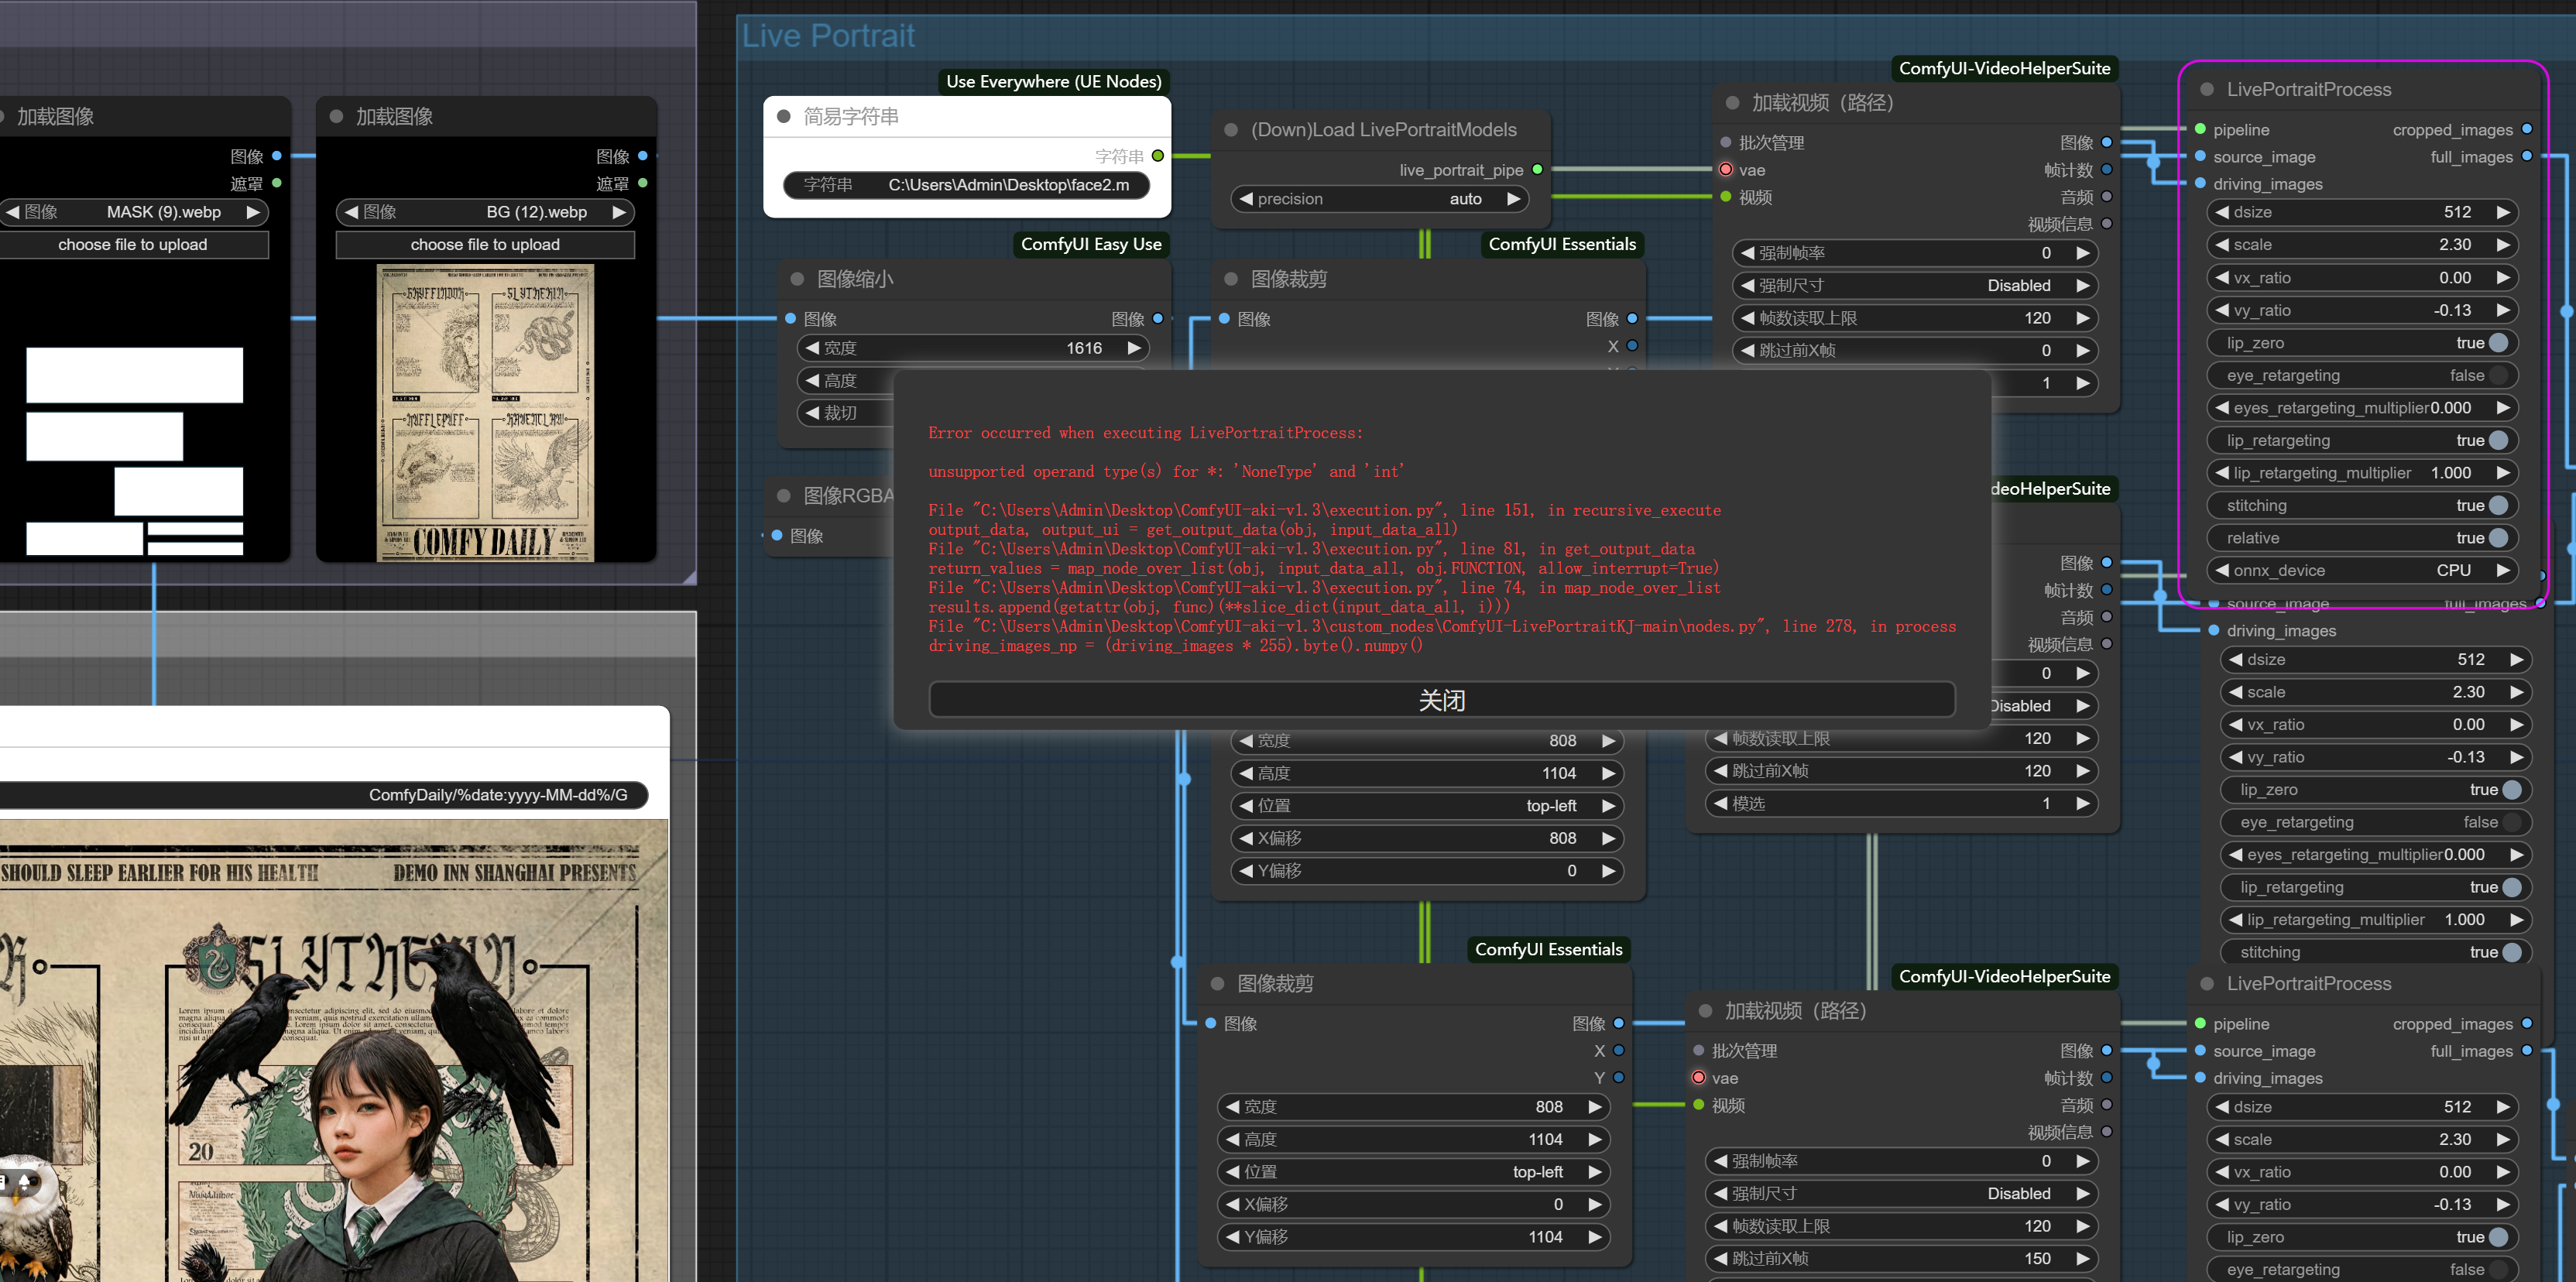
Task: Click driving_images input connector on top LivePortraitProcess
Action: coord(2200,183)
